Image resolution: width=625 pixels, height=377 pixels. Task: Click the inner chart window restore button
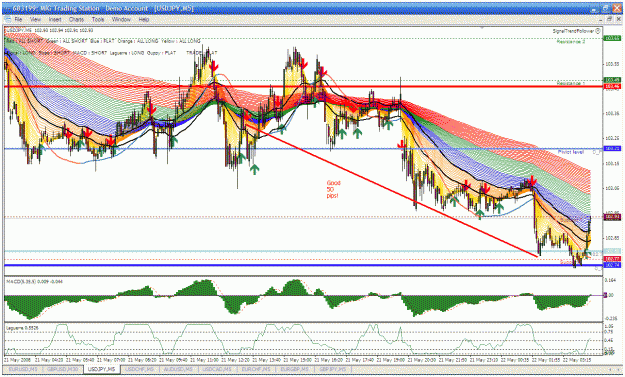(609, 19)
